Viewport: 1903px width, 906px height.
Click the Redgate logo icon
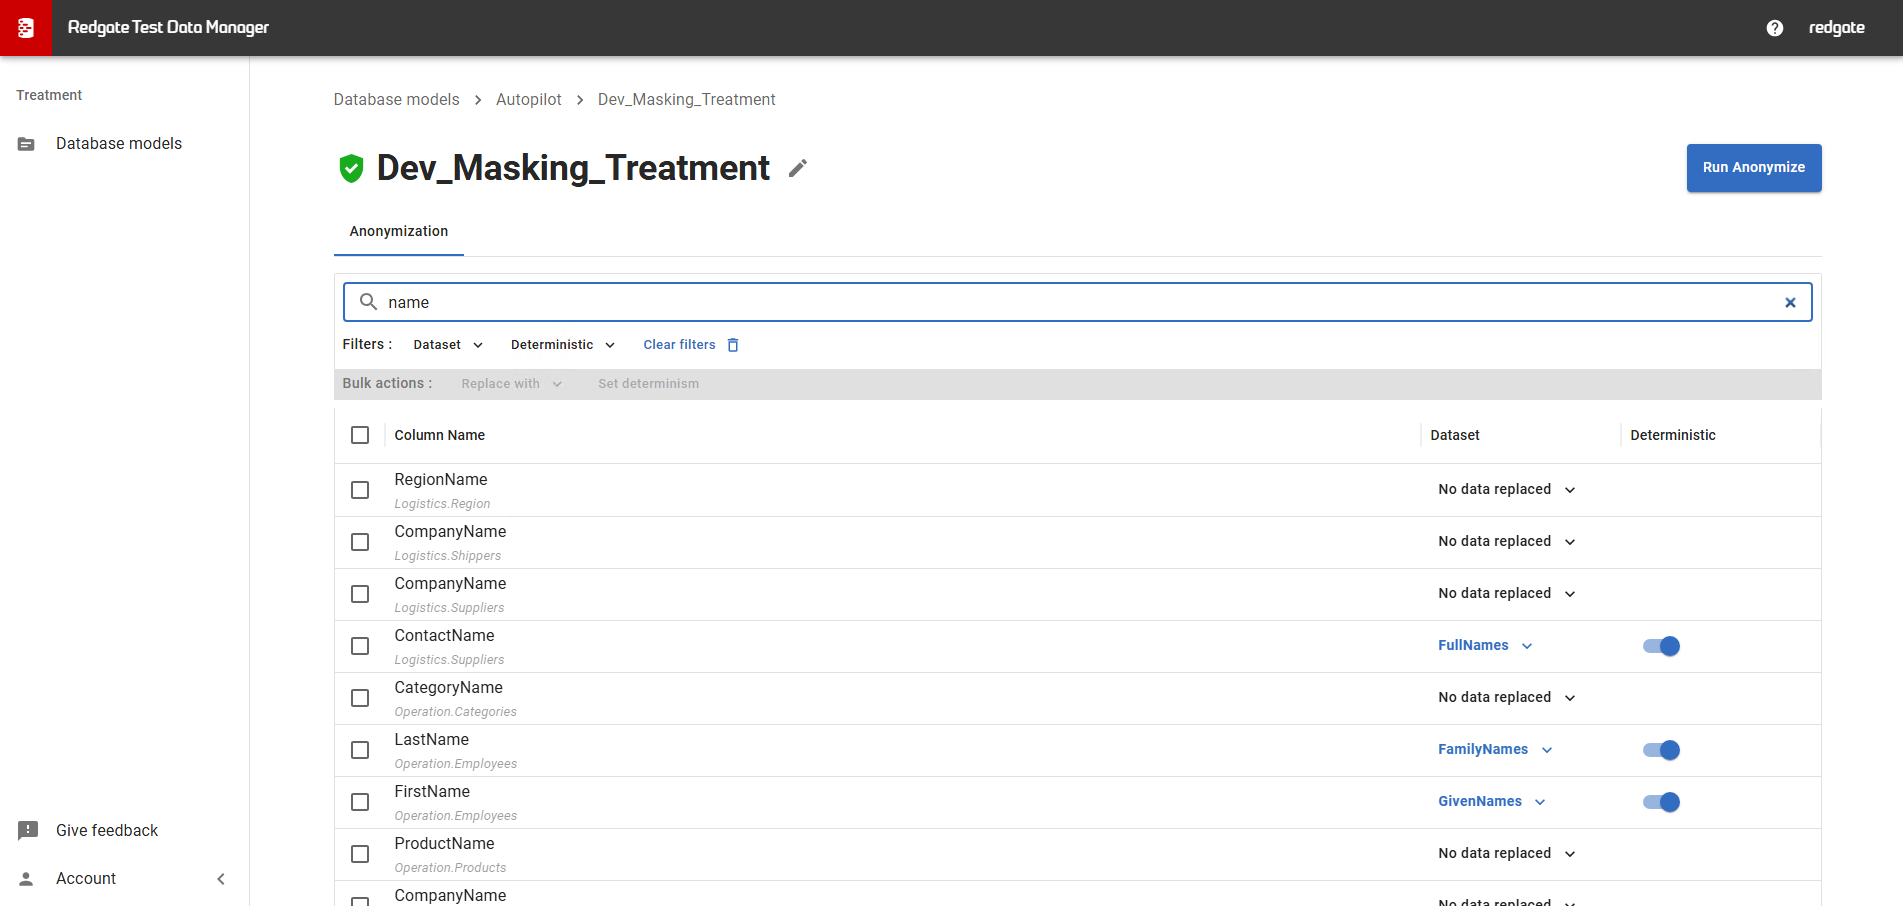(26, 28)
